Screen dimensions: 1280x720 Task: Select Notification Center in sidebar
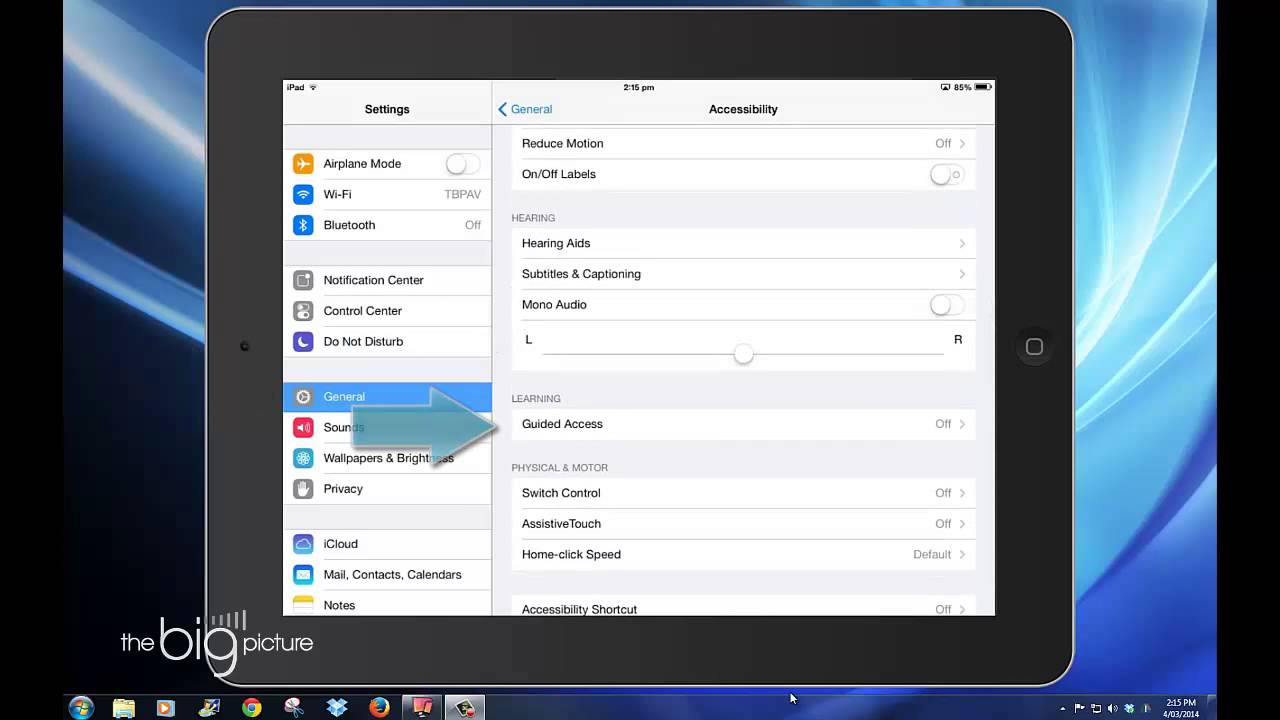coord(388,280)
